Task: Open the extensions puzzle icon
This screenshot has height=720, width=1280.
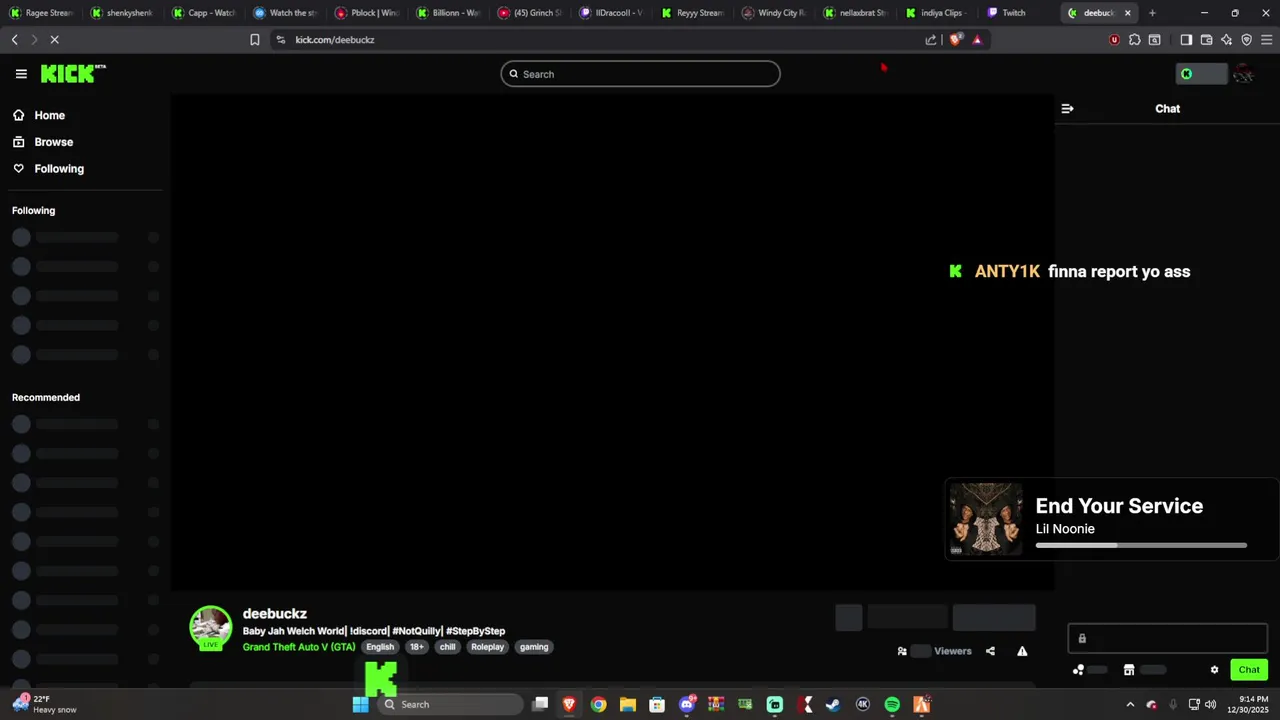Action: (1134, 40)
